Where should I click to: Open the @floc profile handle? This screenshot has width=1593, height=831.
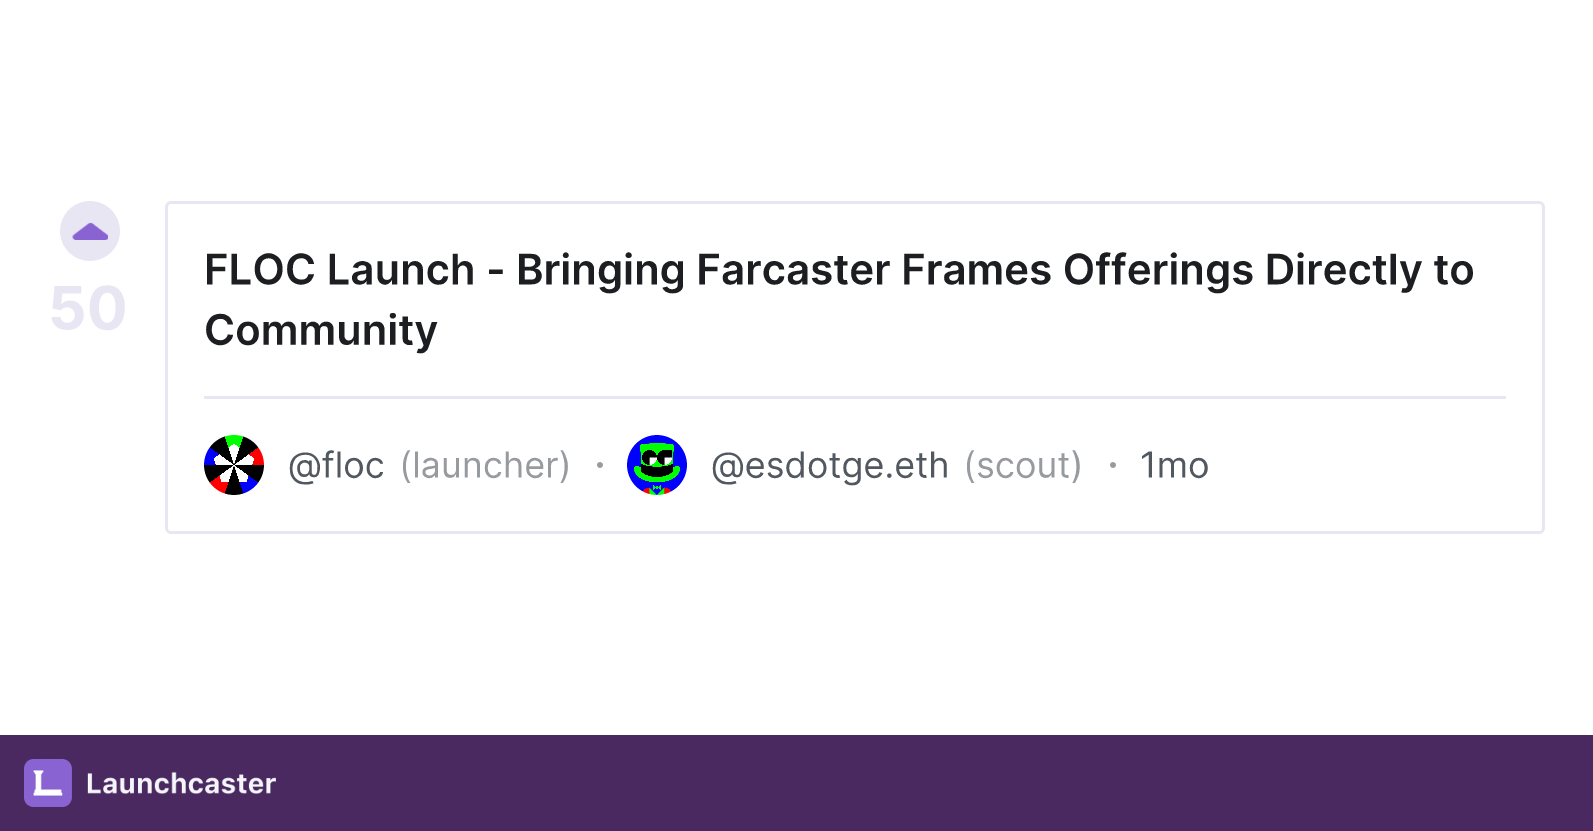(336, 466)
